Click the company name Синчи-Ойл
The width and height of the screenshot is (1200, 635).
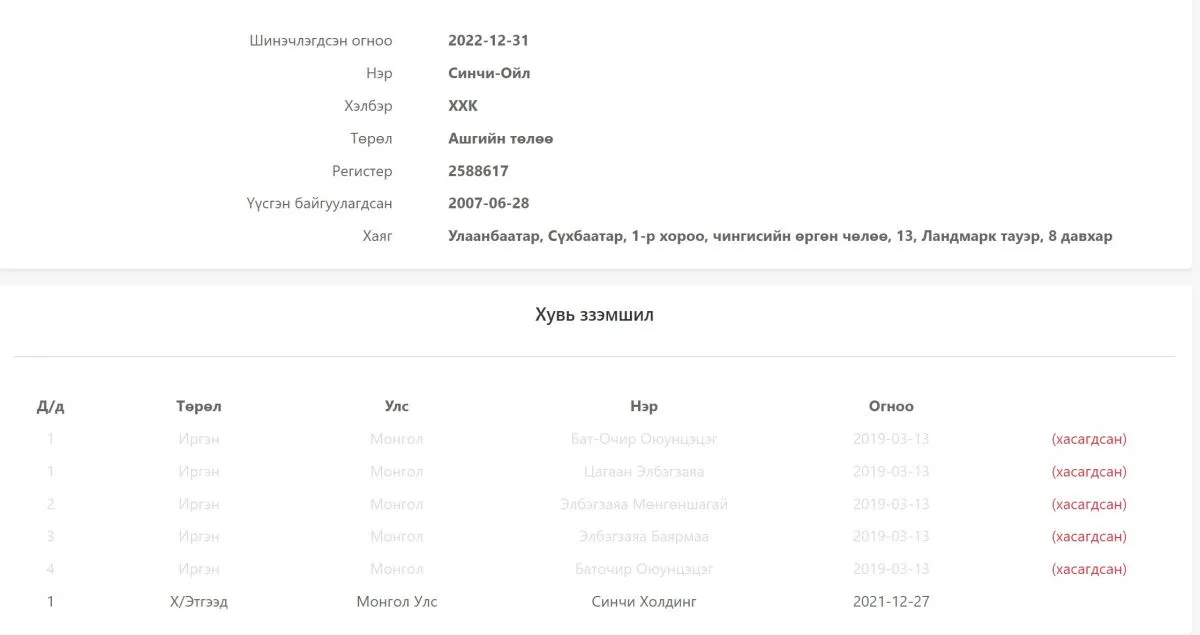pyautogui.click(x=489, y=73)
